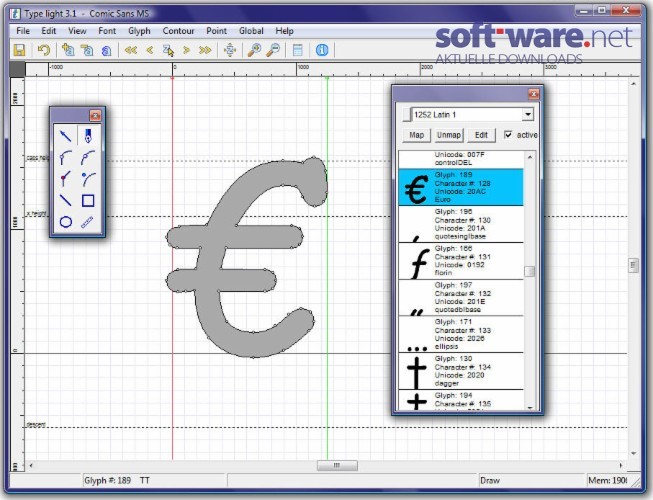
Task: Close the character map panel
Action: 533,94
